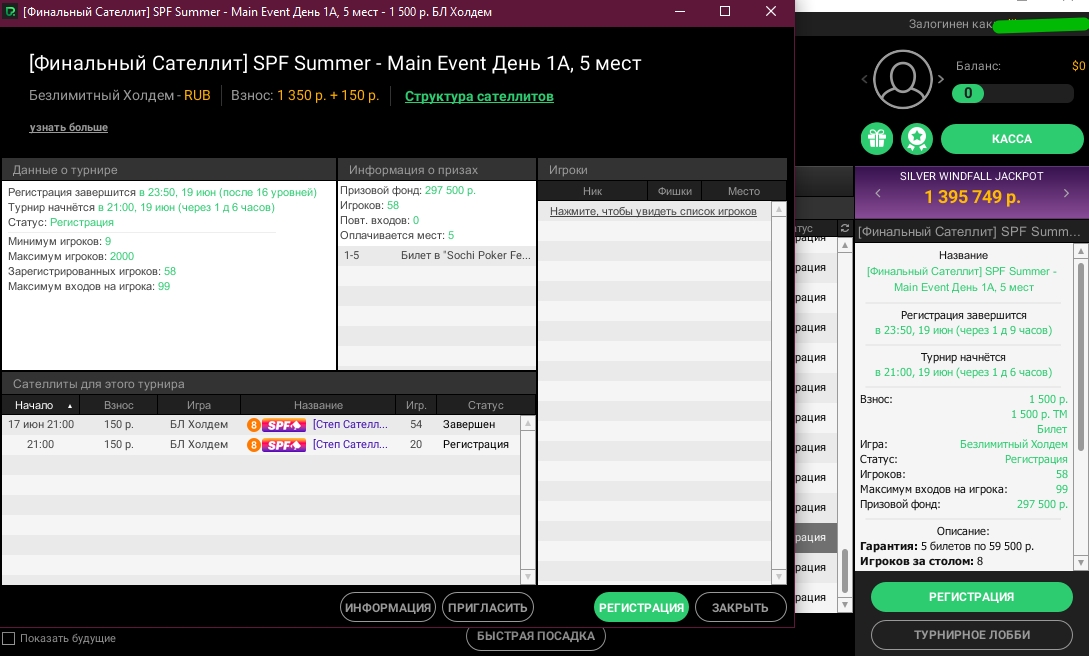This screenshot has height=656, width=1089.
Task: Click the refresh icon in lobby list header
Action: coord(845,228)
